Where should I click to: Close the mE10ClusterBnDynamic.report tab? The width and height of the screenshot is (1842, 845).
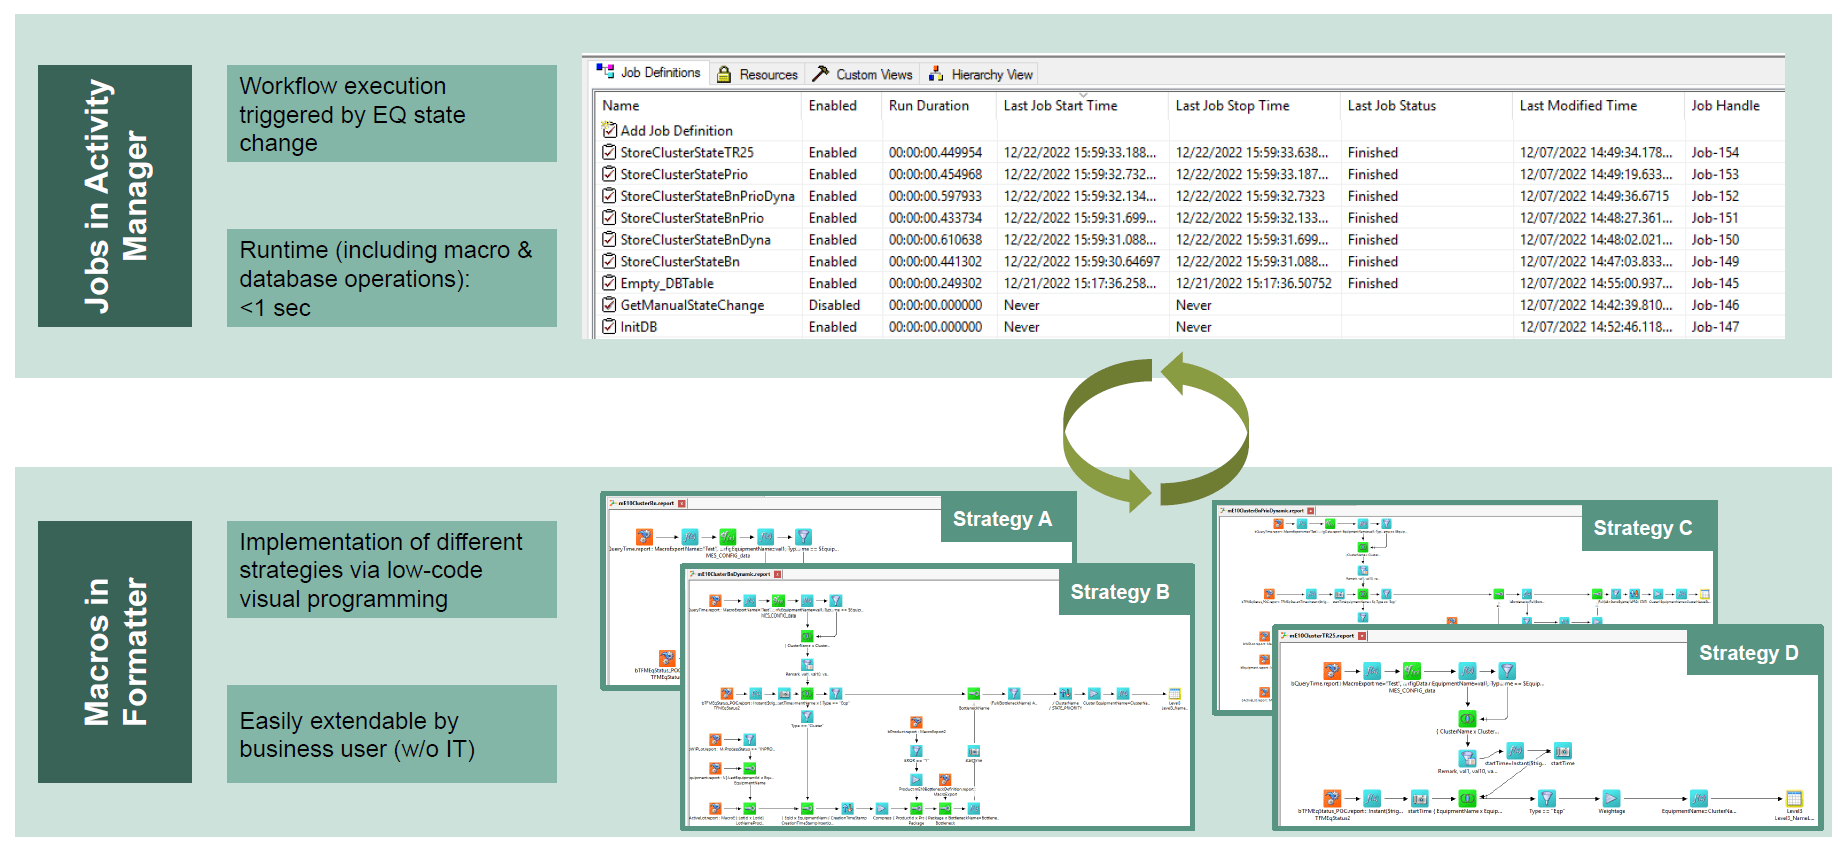click(x=777, y=575)
